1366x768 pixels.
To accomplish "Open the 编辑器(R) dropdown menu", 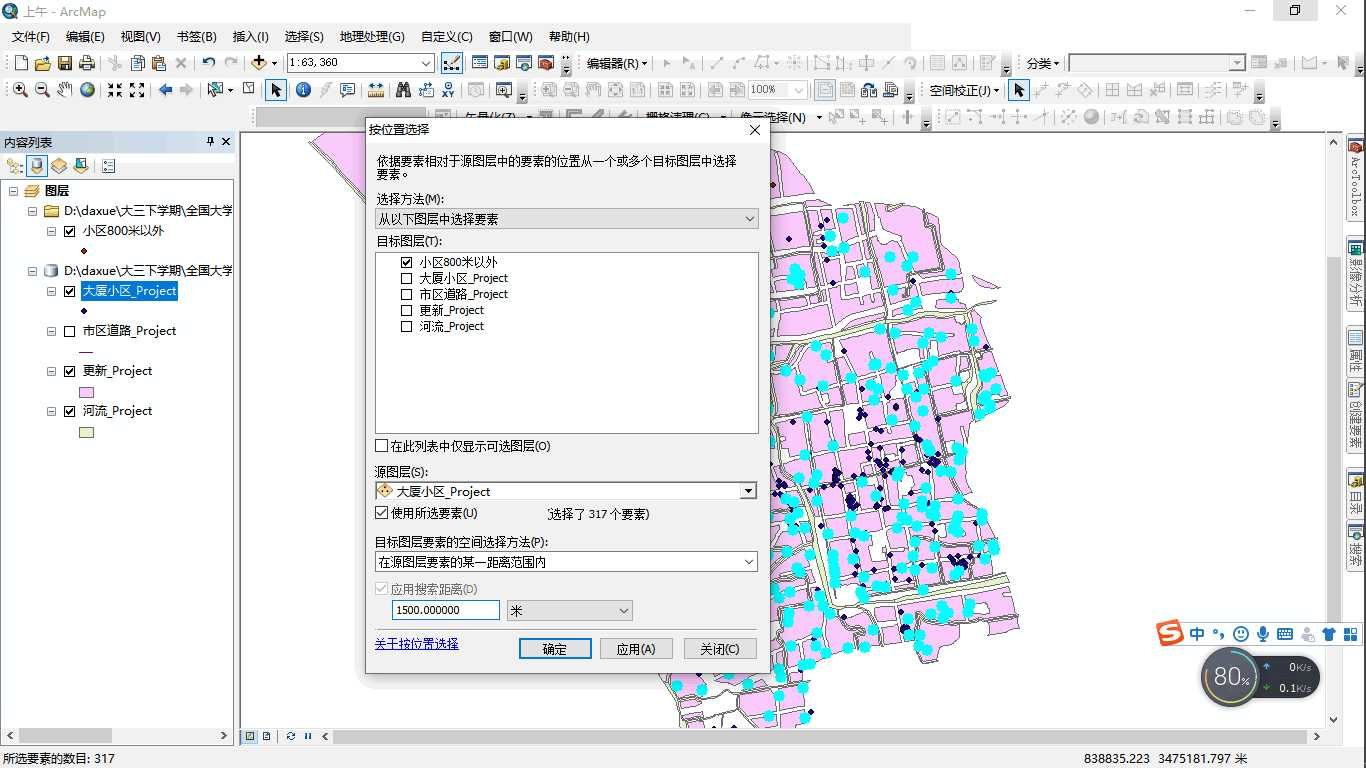I will point(617,63).
